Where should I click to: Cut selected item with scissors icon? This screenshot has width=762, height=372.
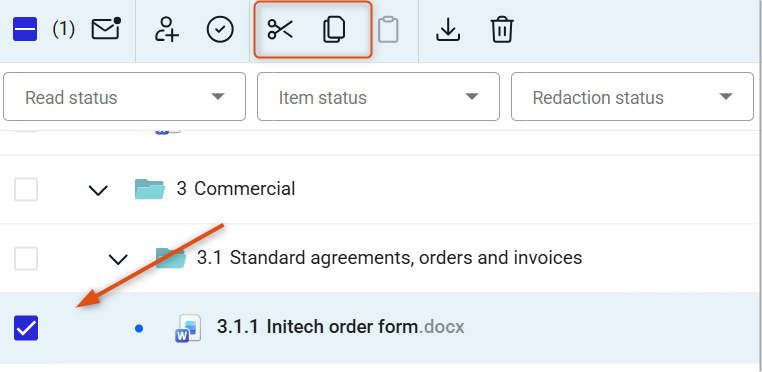[280, 29]
